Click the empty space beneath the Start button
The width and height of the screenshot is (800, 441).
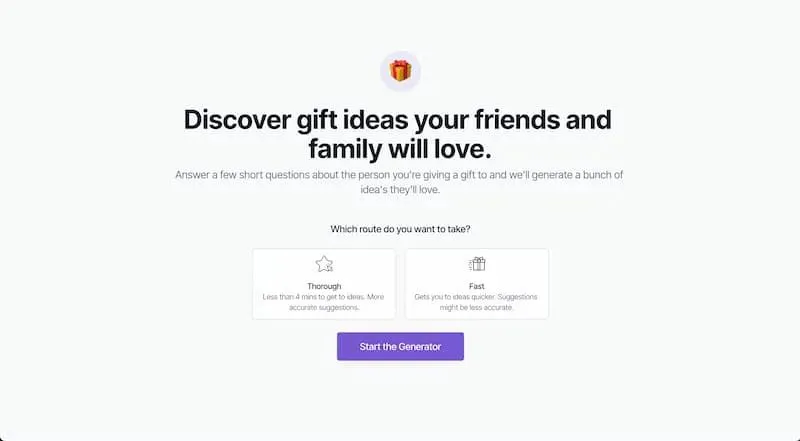[401, 398]
